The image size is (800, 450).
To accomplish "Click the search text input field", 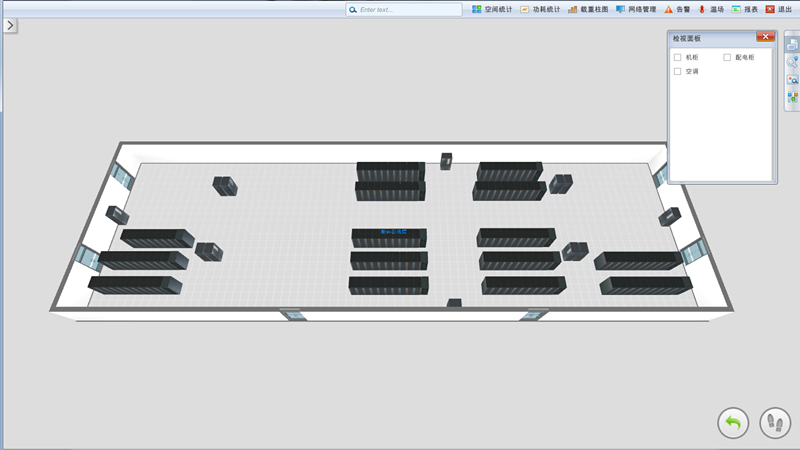I will pyautogui.click(x=405, y=9).
